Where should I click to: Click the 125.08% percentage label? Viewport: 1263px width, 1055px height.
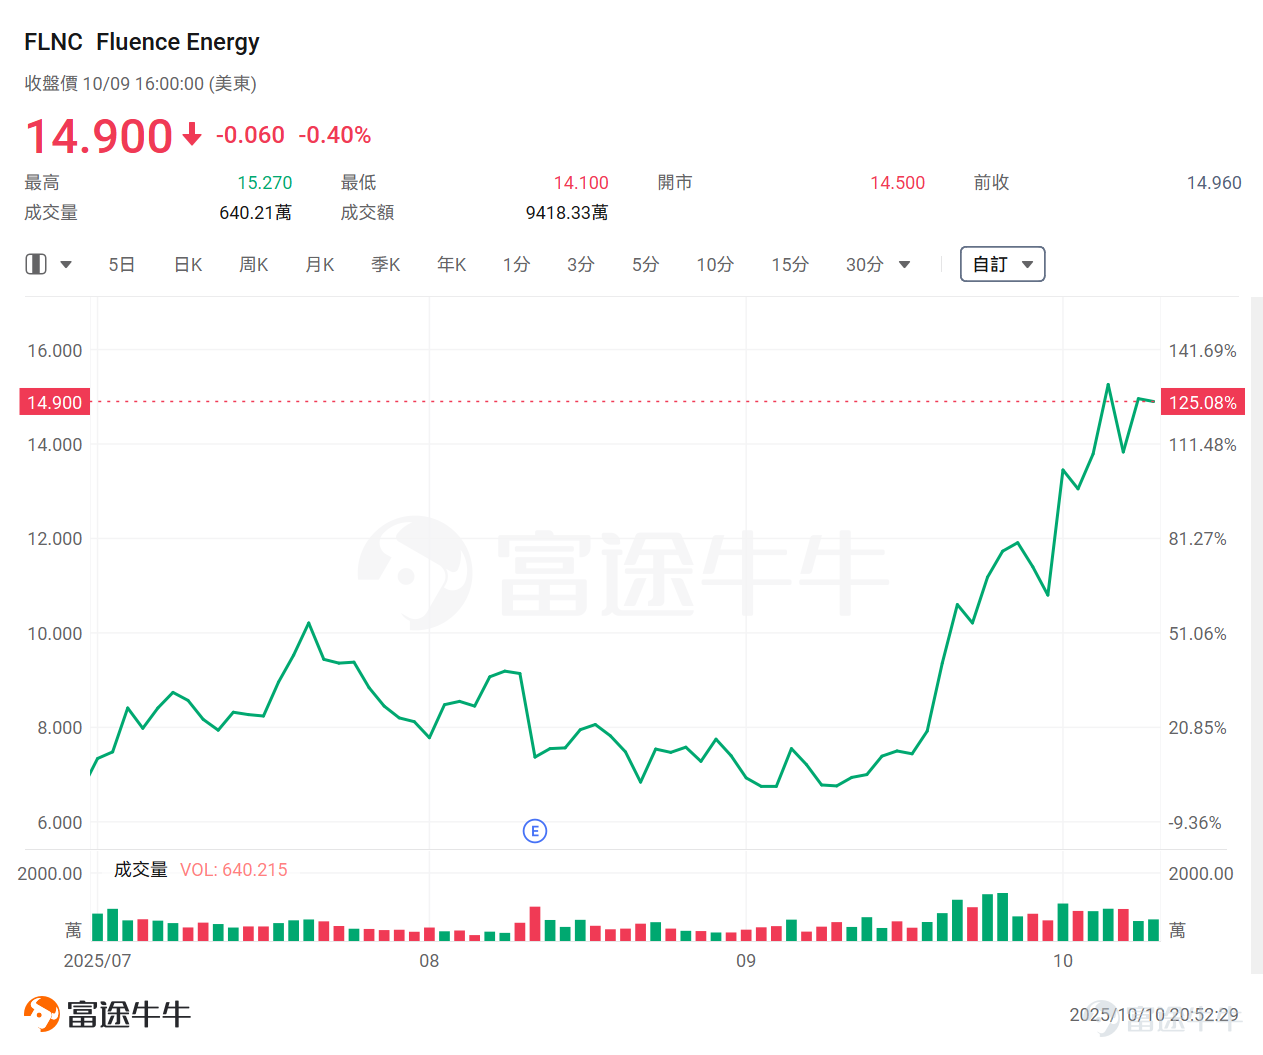point(1203,402)
